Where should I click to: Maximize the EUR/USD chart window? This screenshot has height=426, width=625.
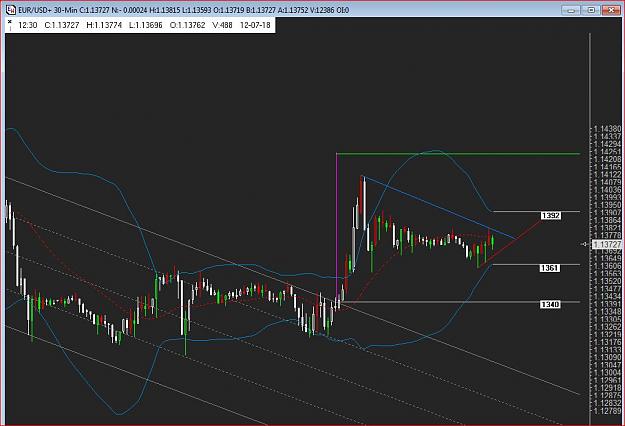[591, 10]
